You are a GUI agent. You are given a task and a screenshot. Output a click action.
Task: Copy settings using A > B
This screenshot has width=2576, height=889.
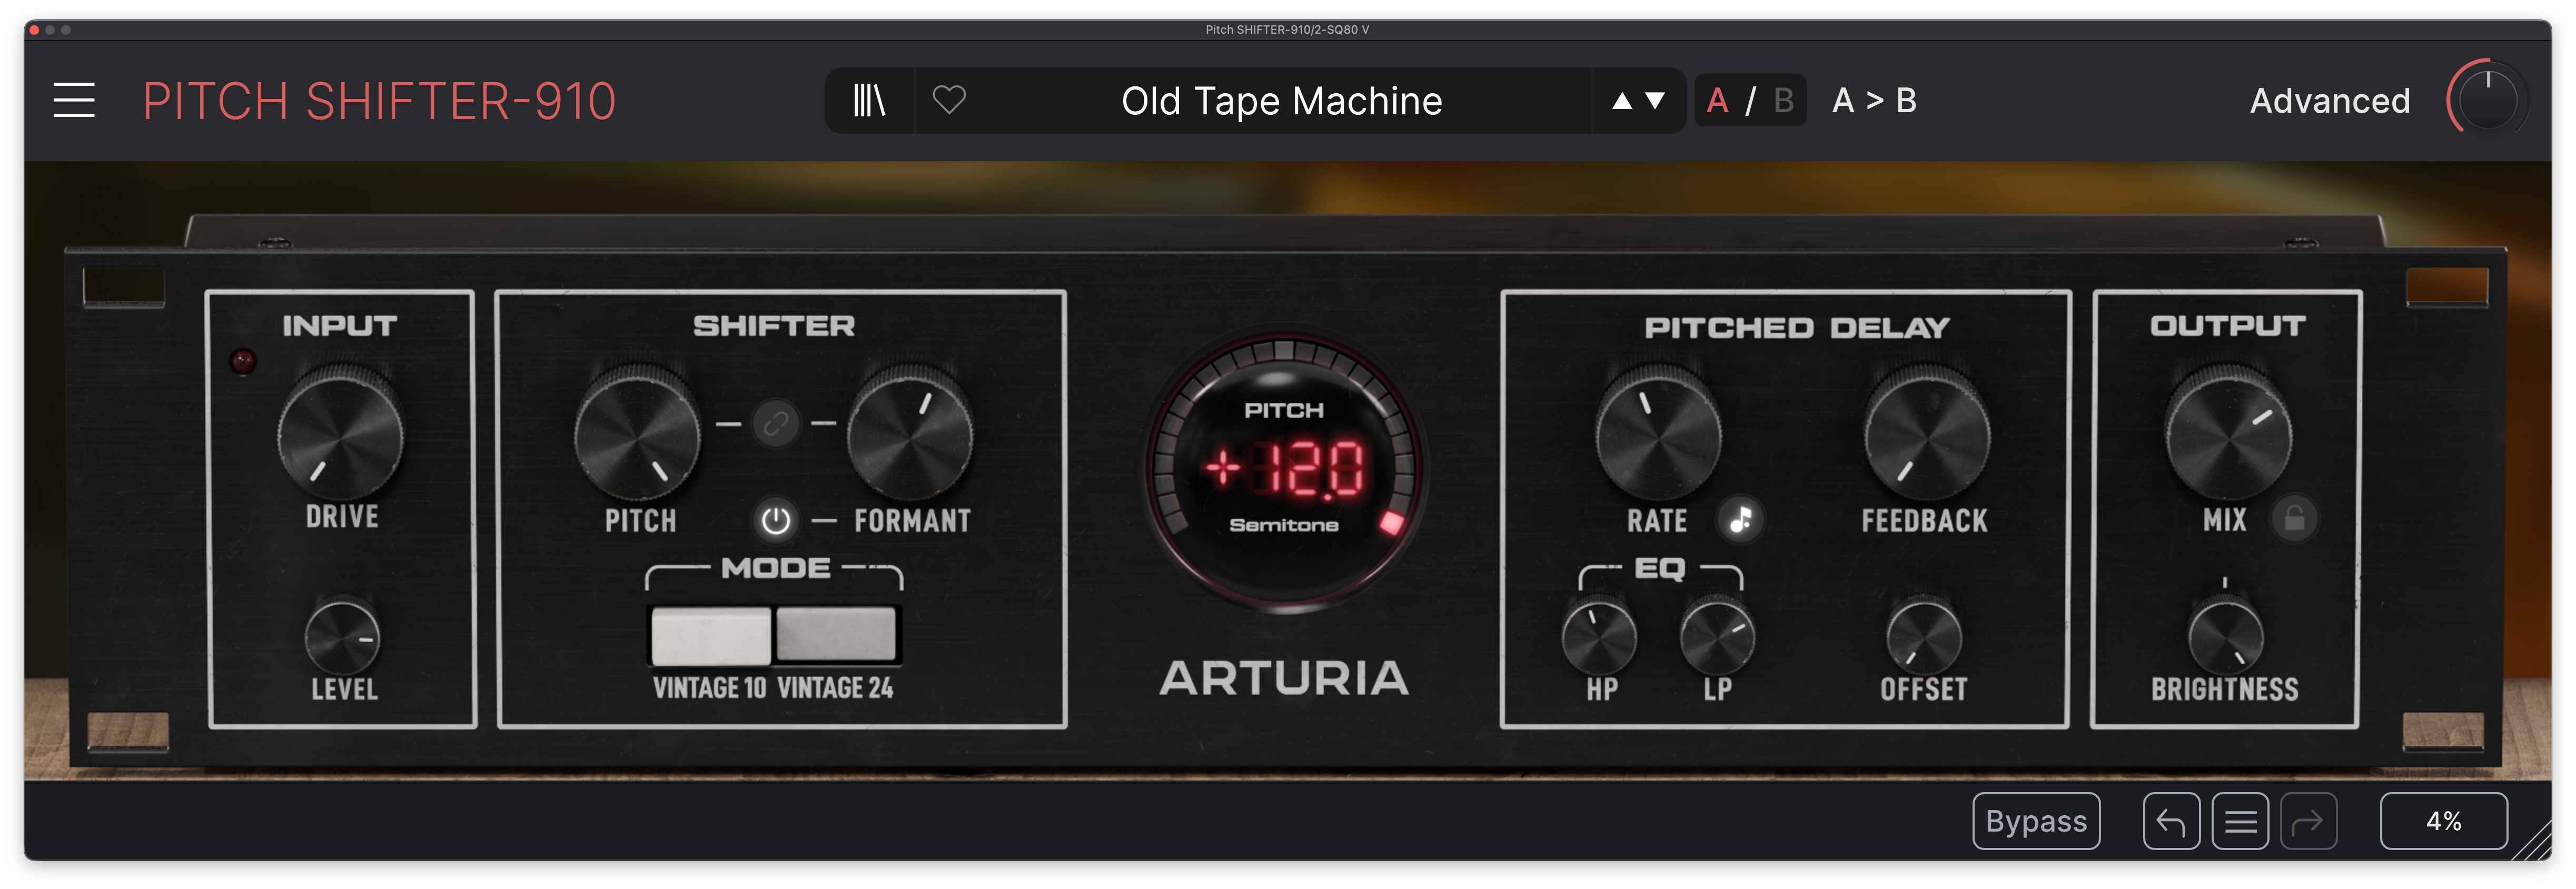click(x=1874, y=100)
